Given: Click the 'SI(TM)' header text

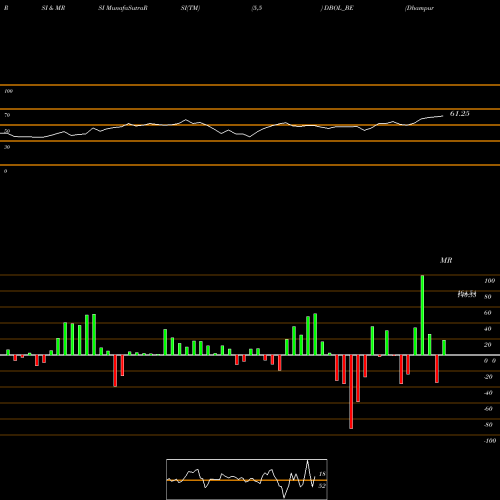Looking at the screenshot, I should click(x=190, y=8).
